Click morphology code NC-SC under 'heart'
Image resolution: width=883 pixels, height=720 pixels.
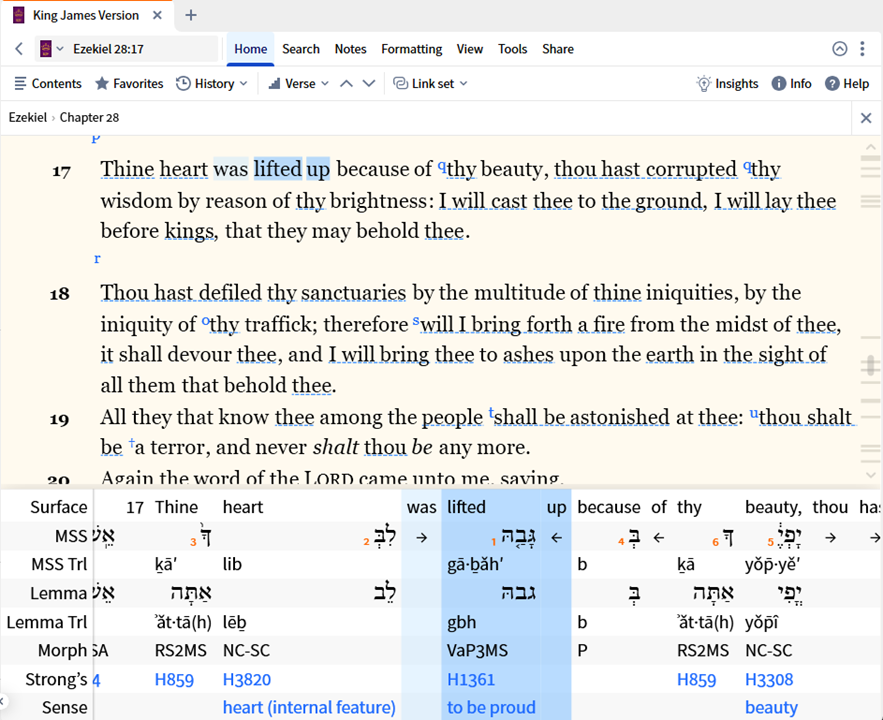[246, 651]
